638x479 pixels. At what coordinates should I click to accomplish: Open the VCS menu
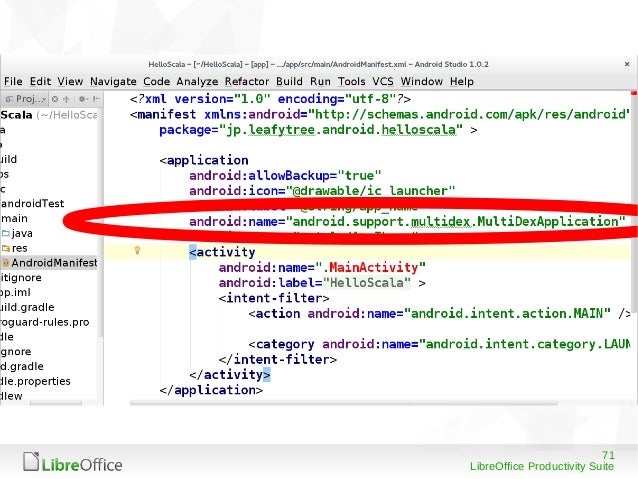pyautogui.click(x=382, y=81)
